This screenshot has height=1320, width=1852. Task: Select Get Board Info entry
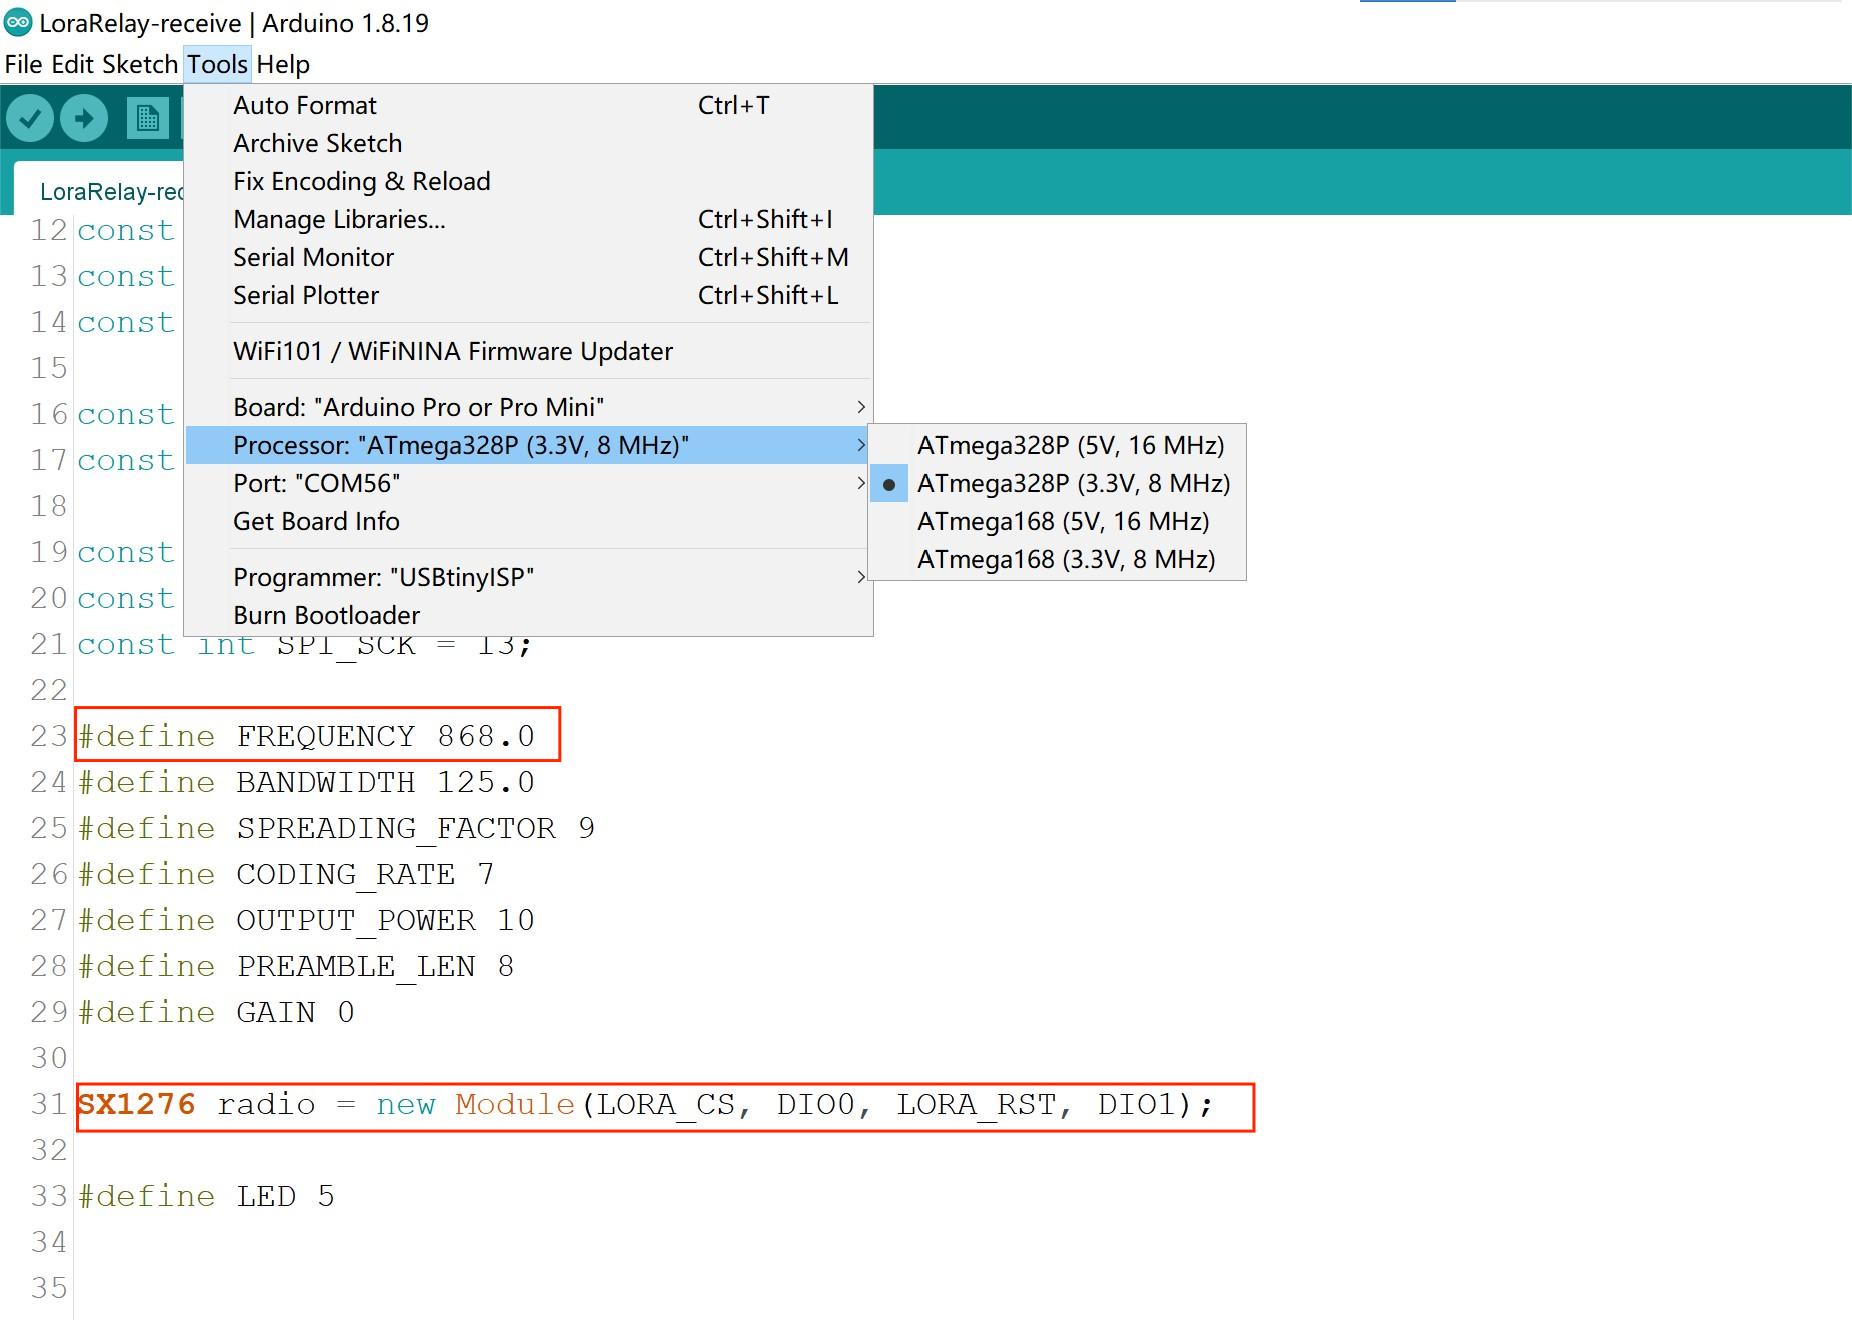(529, 521)
